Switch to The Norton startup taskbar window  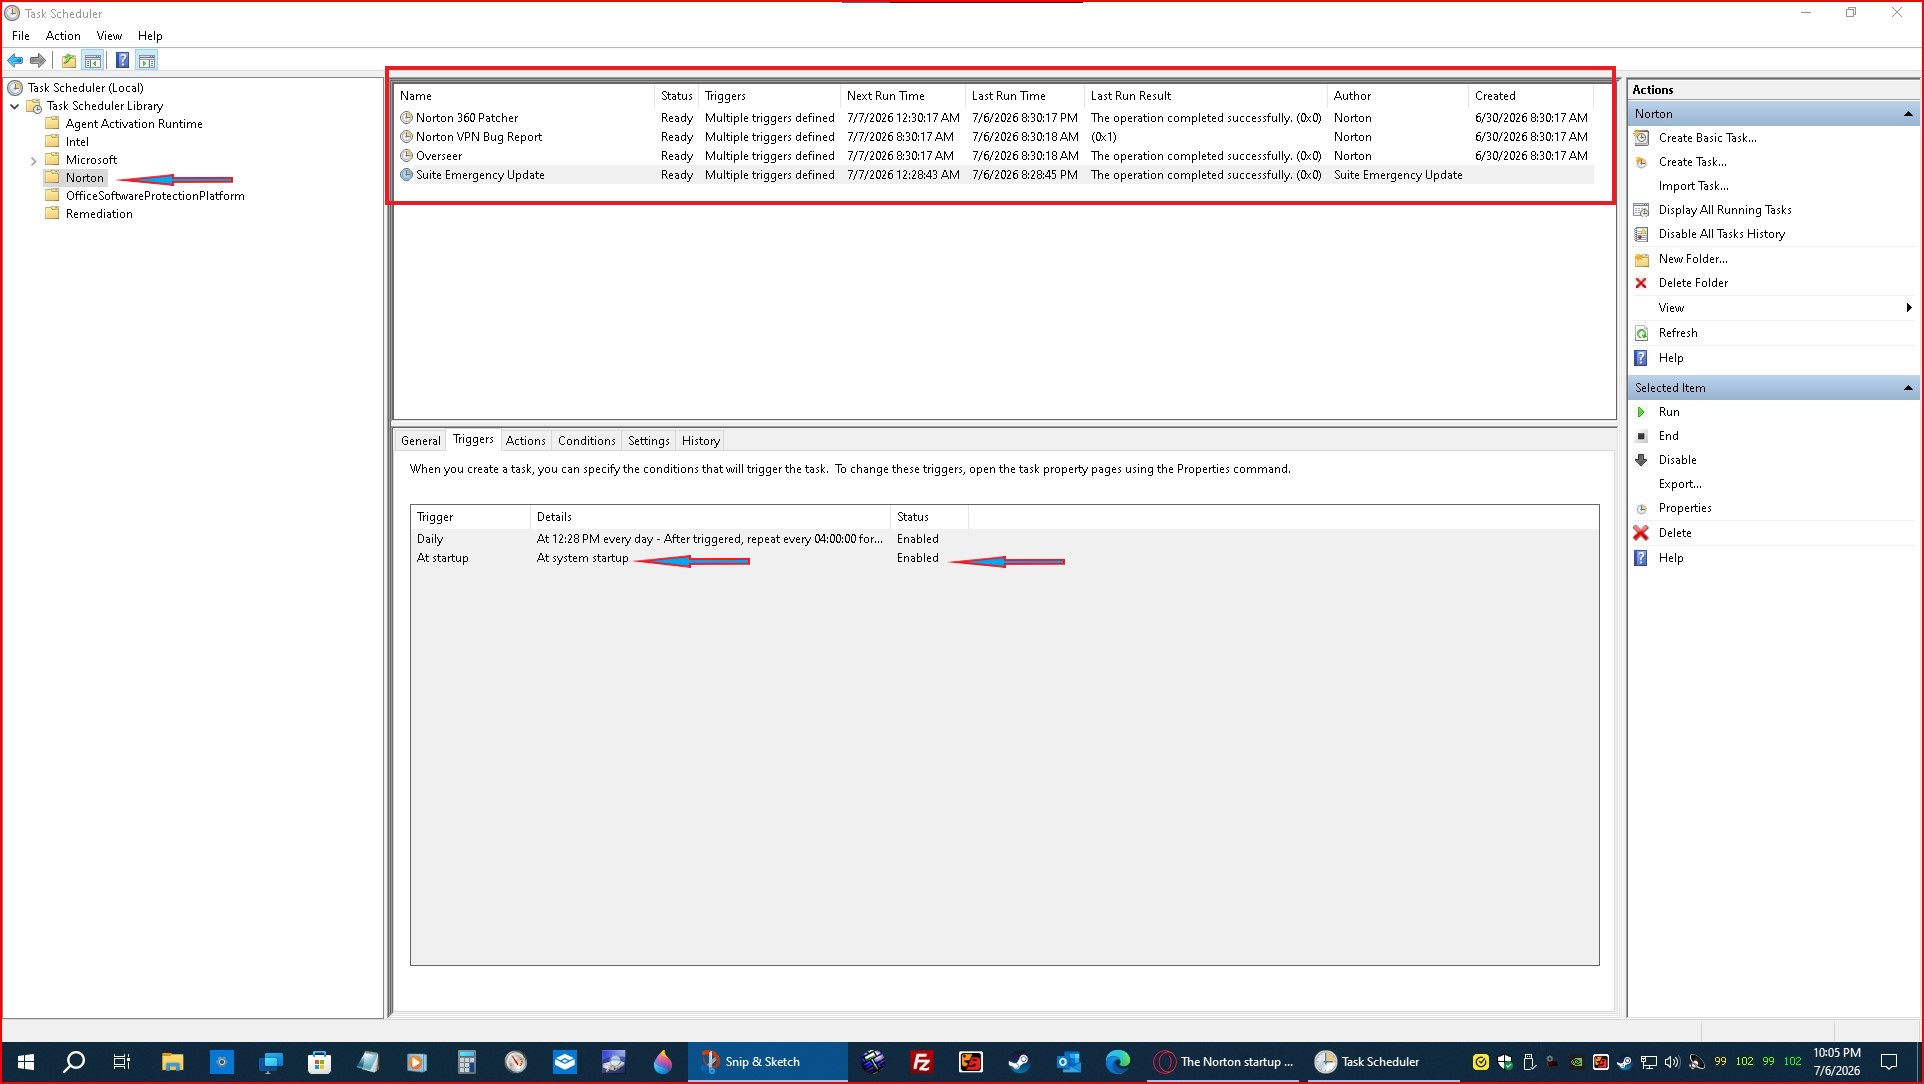(1223, 1062)
